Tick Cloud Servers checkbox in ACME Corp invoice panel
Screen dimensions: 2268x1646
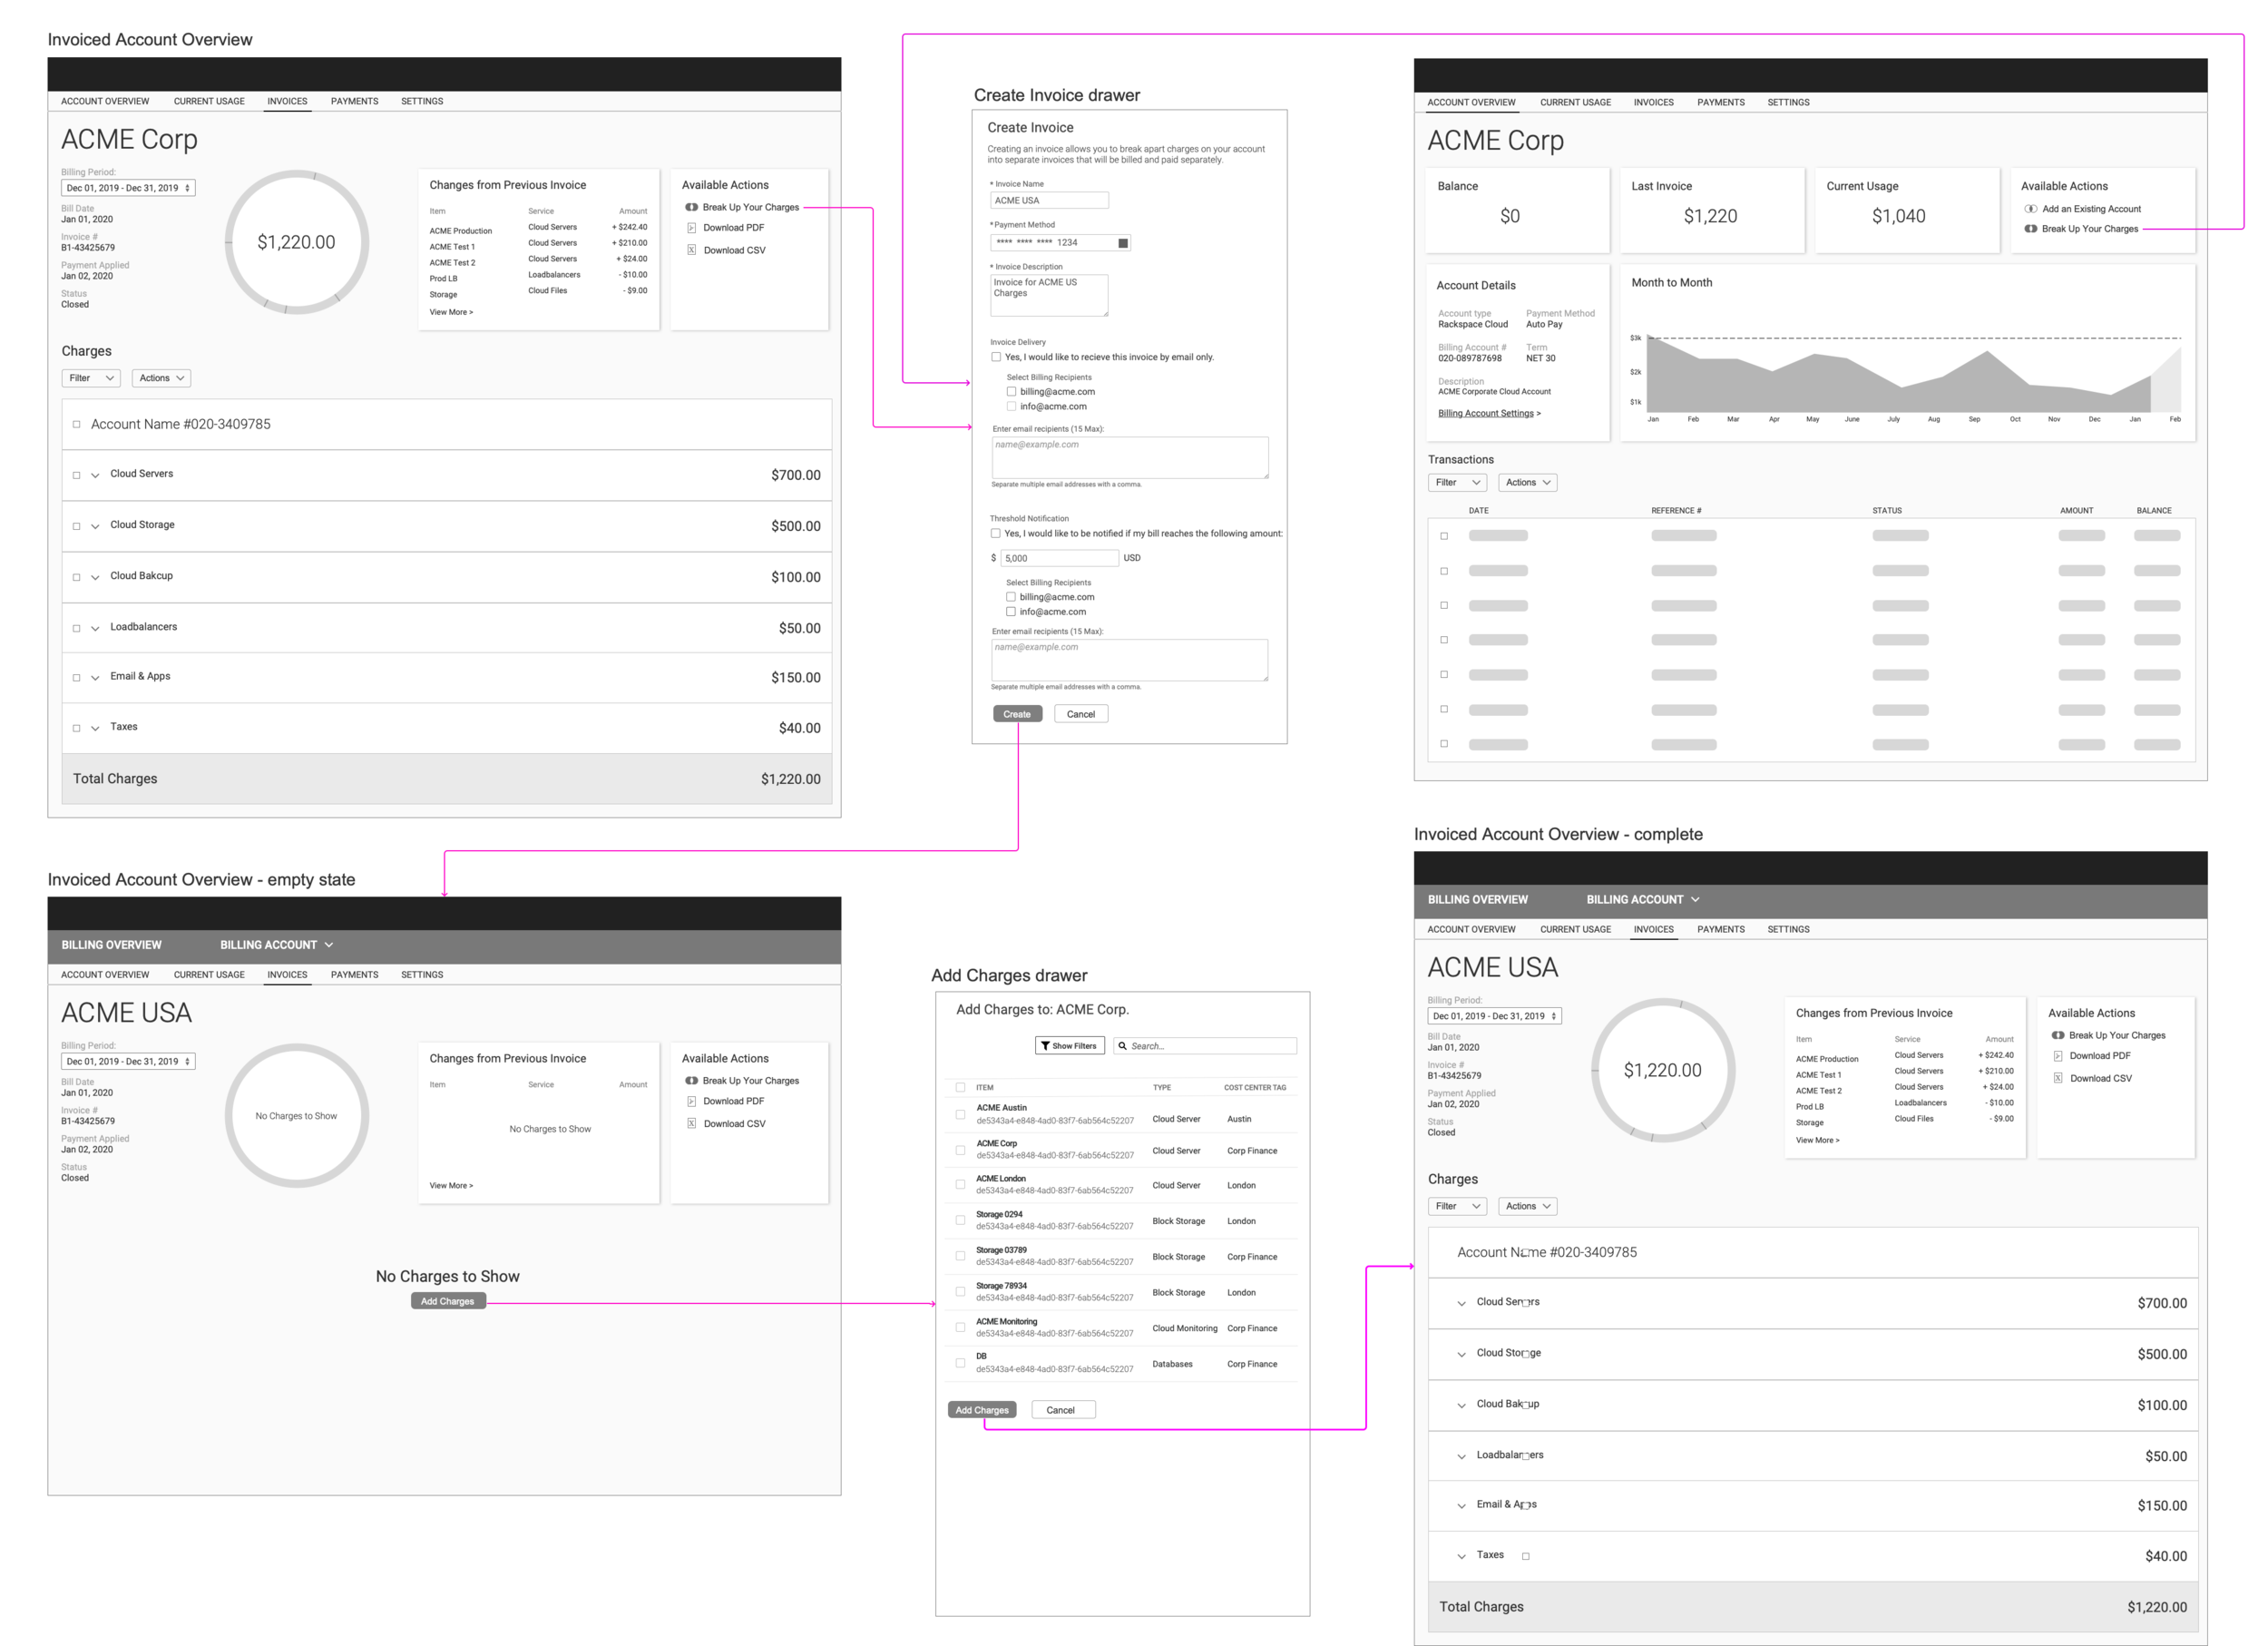pyautogui.click(x=77, y=475)
